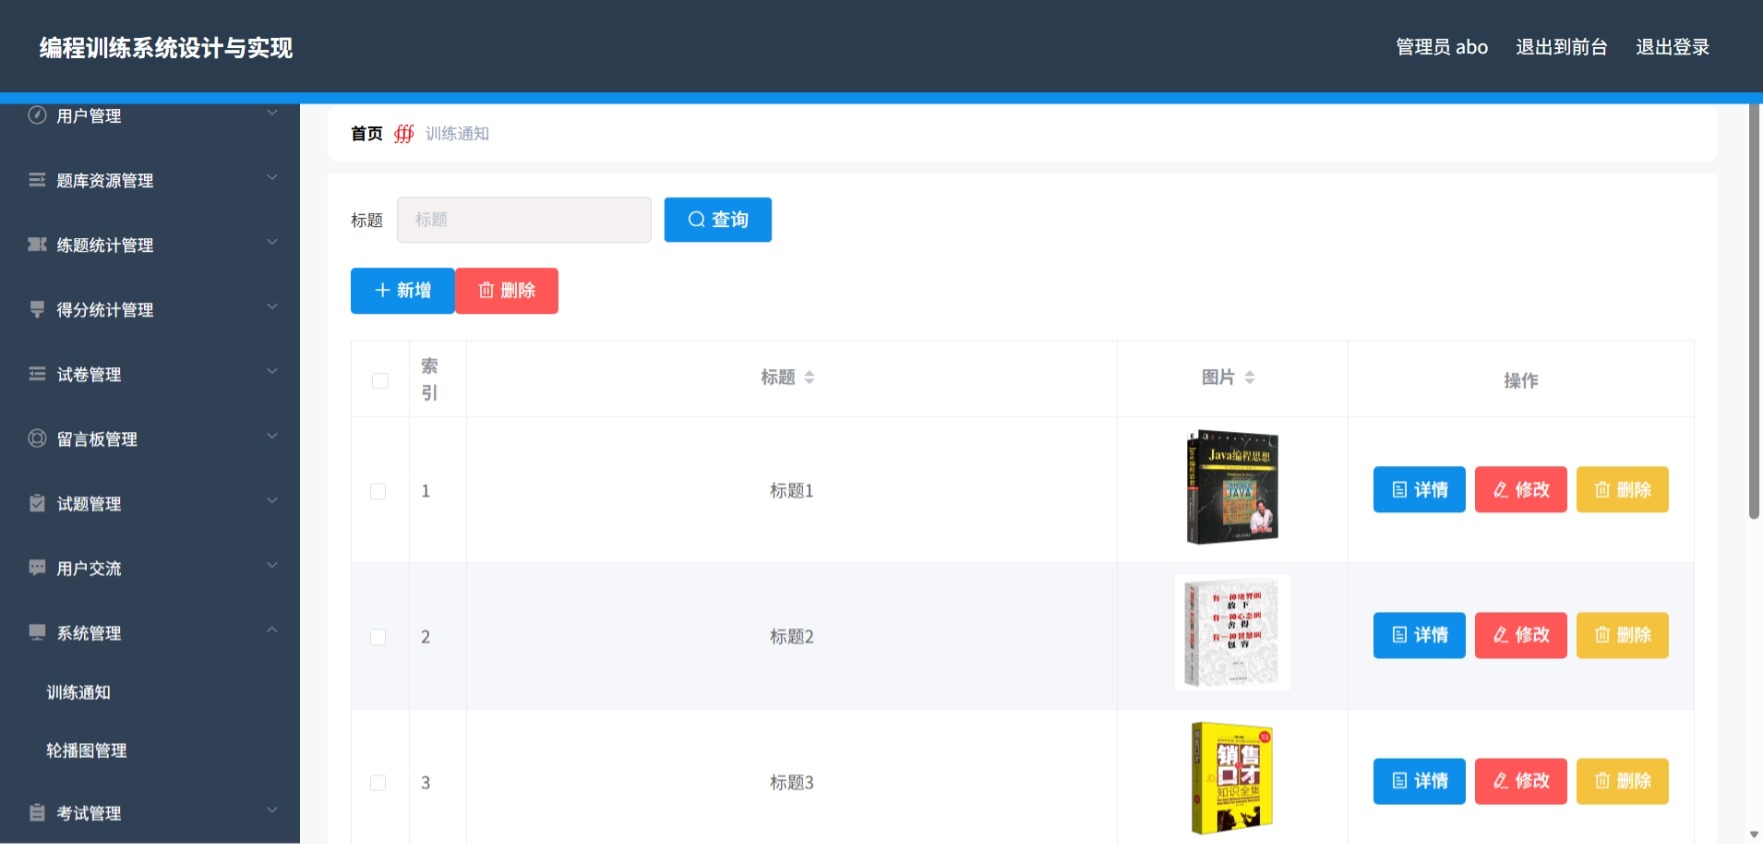Expand the 试卷管理 menu chevron
The width and height of the screenshot is (1763, 844).
pos(272,372)
